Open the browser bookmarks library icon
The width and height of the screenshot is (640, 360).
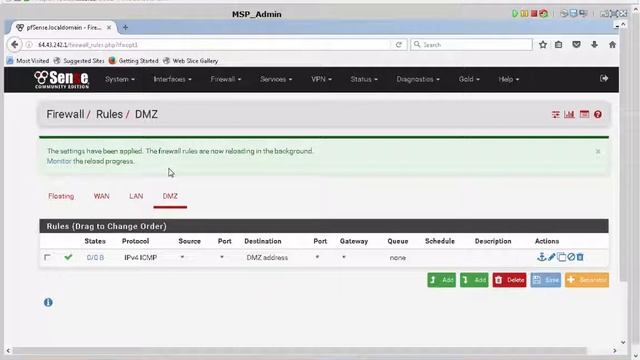pyautogui.click(x=558, y=45)
